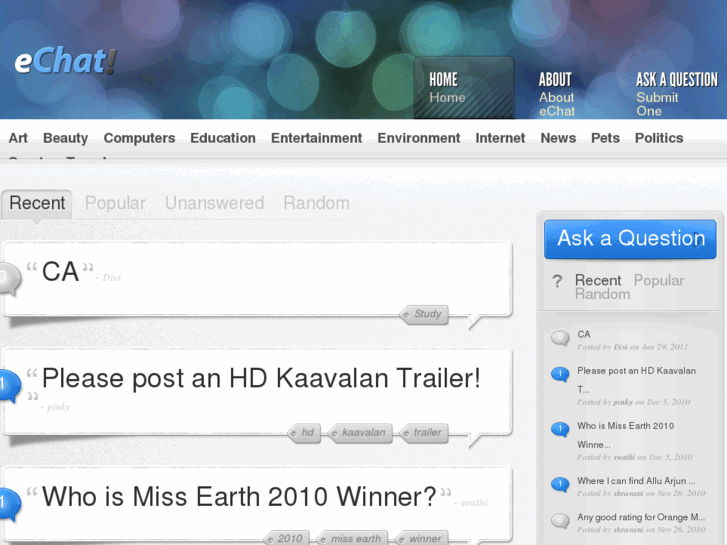727x545 pixels.
Task: Select Random in the sidebar widget
Action: click(602, 294)
